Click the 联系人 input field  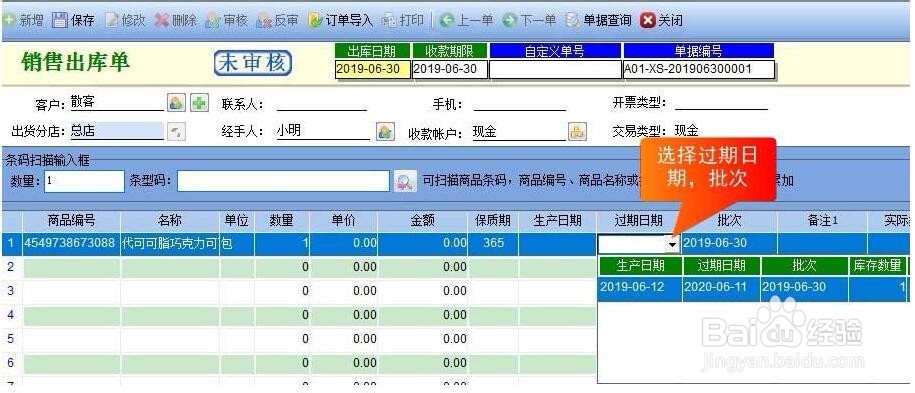[x=322, y=103]
